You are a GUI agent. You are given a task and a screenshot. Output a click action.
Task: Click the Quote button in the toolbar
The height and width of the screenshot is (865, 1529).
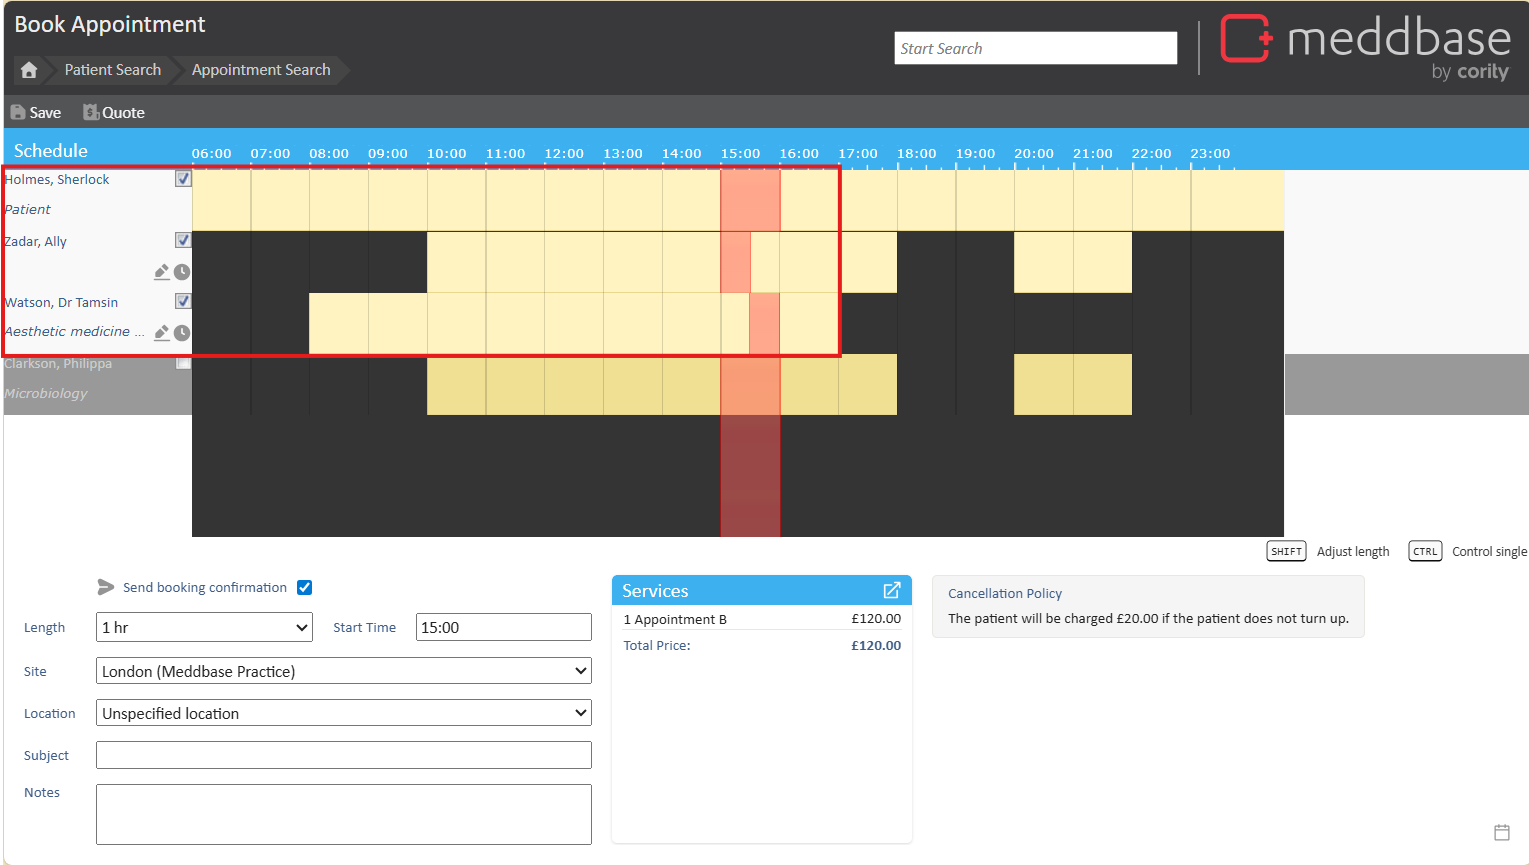coord(114,113)
